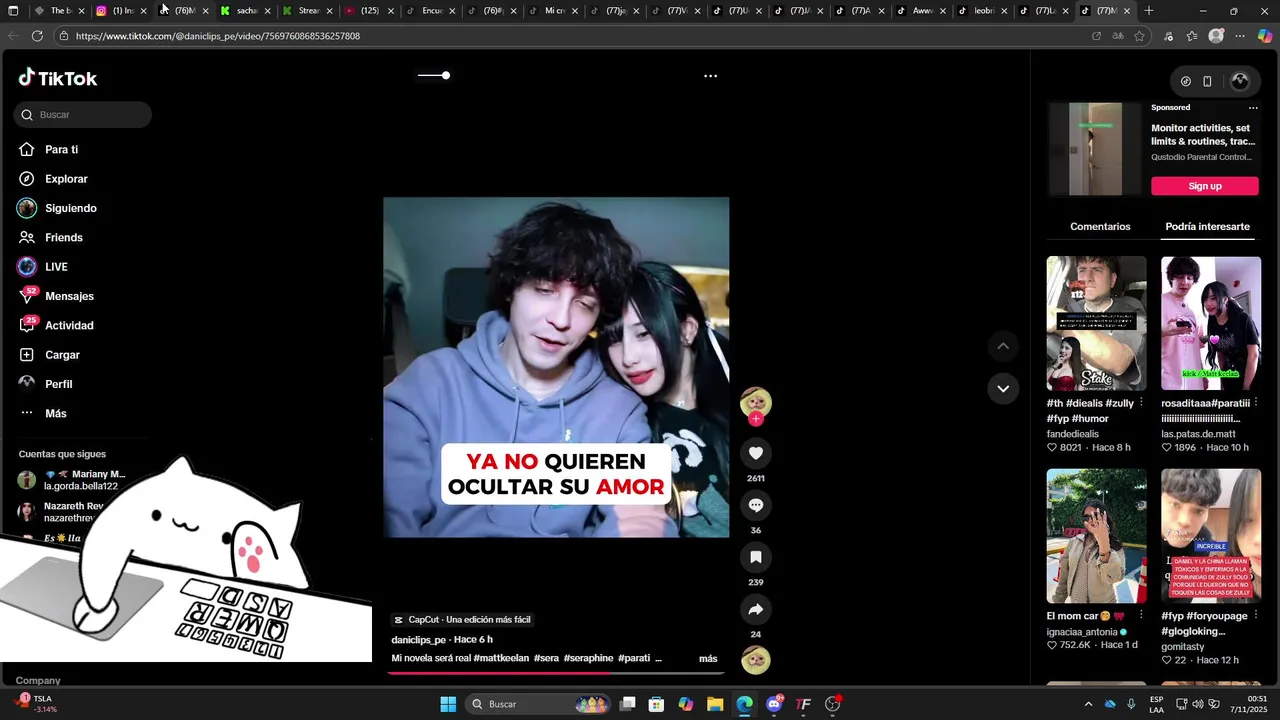Play the El mom car video thumbnail

point(1096,536)
